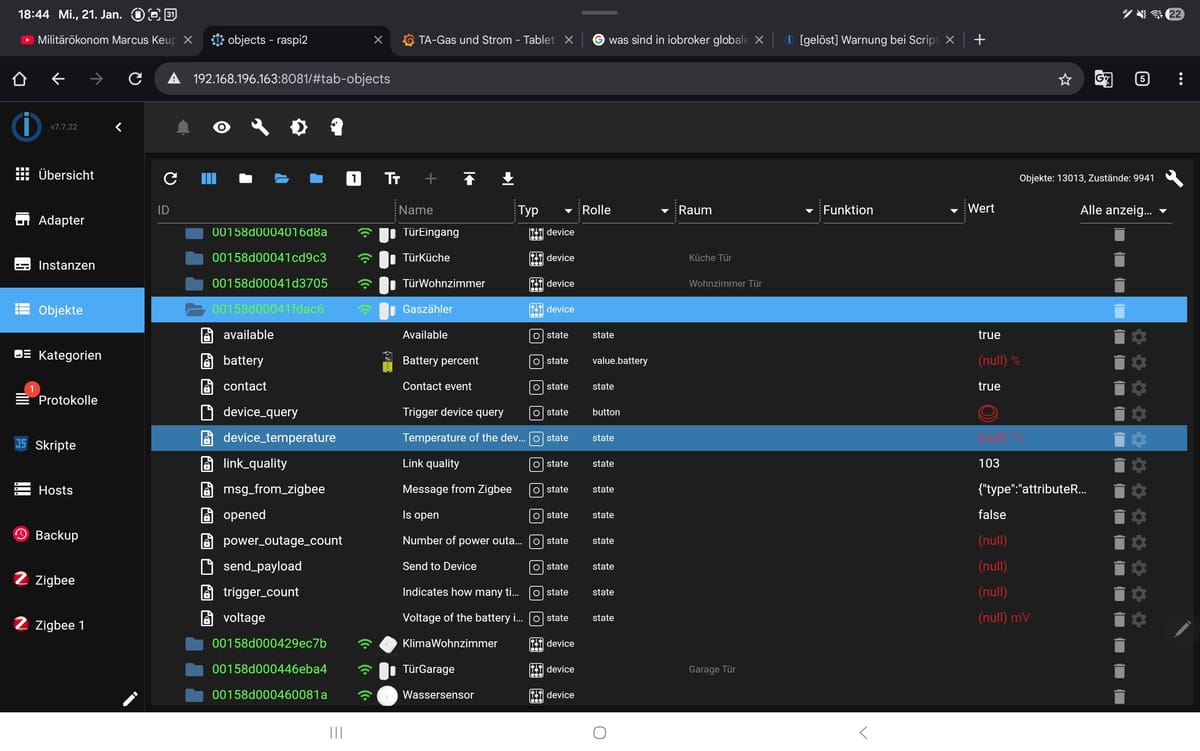This screenshot has height=751, width=1200.
Task: Toggle expert mode head icon
Action: pos(336,127)
